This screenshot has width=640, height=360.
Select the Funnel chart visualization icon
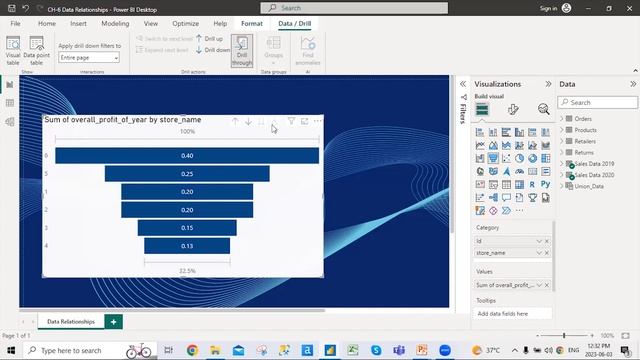pyautogui.click(x=493, y=158)
